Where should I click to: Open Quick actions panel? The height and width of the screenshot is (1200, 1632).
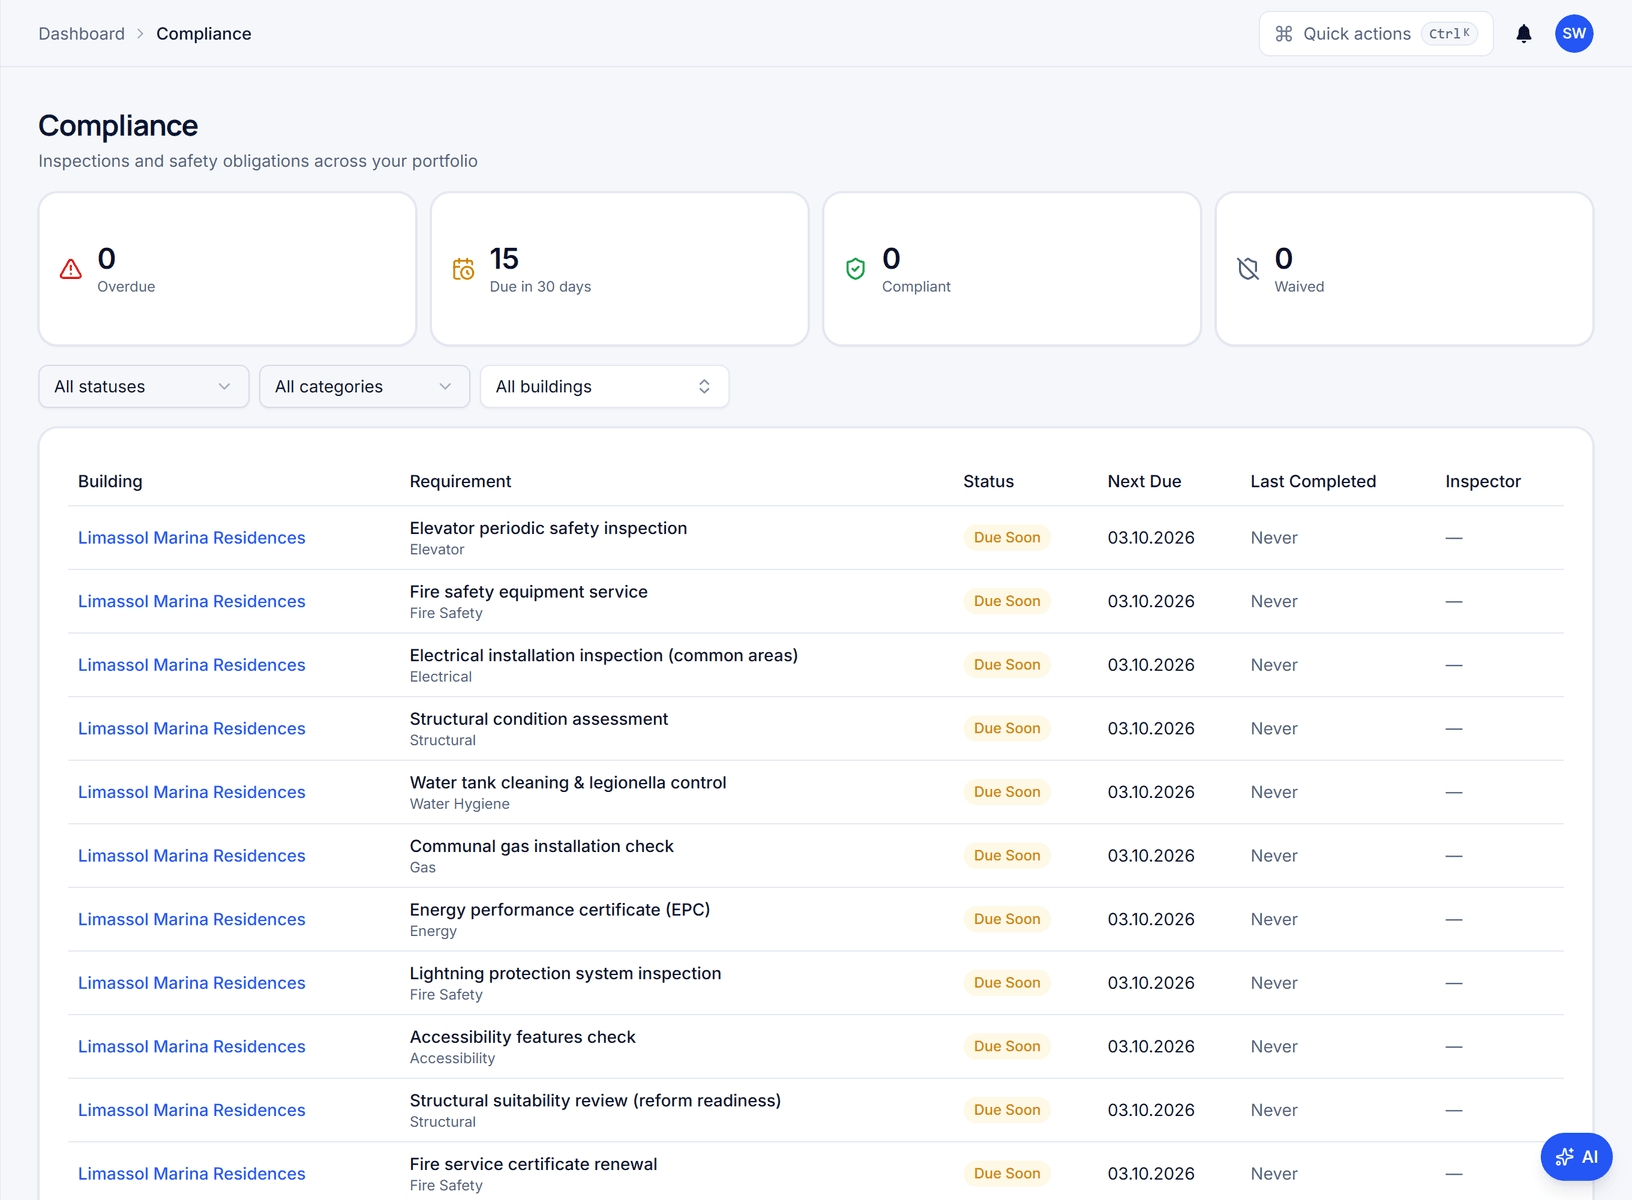tap(1376, 34)
